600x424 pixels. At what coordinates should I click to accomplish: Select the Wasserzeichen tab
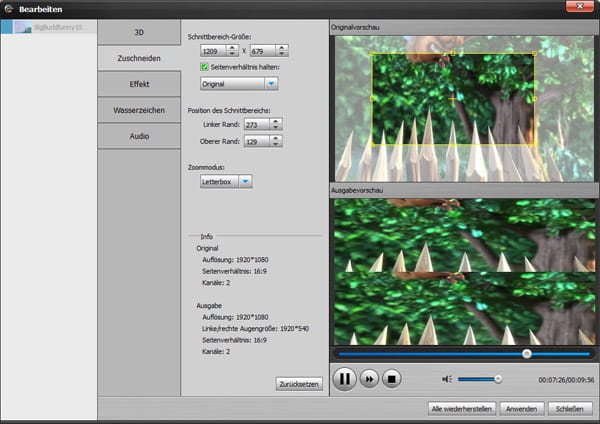(139, 109)
